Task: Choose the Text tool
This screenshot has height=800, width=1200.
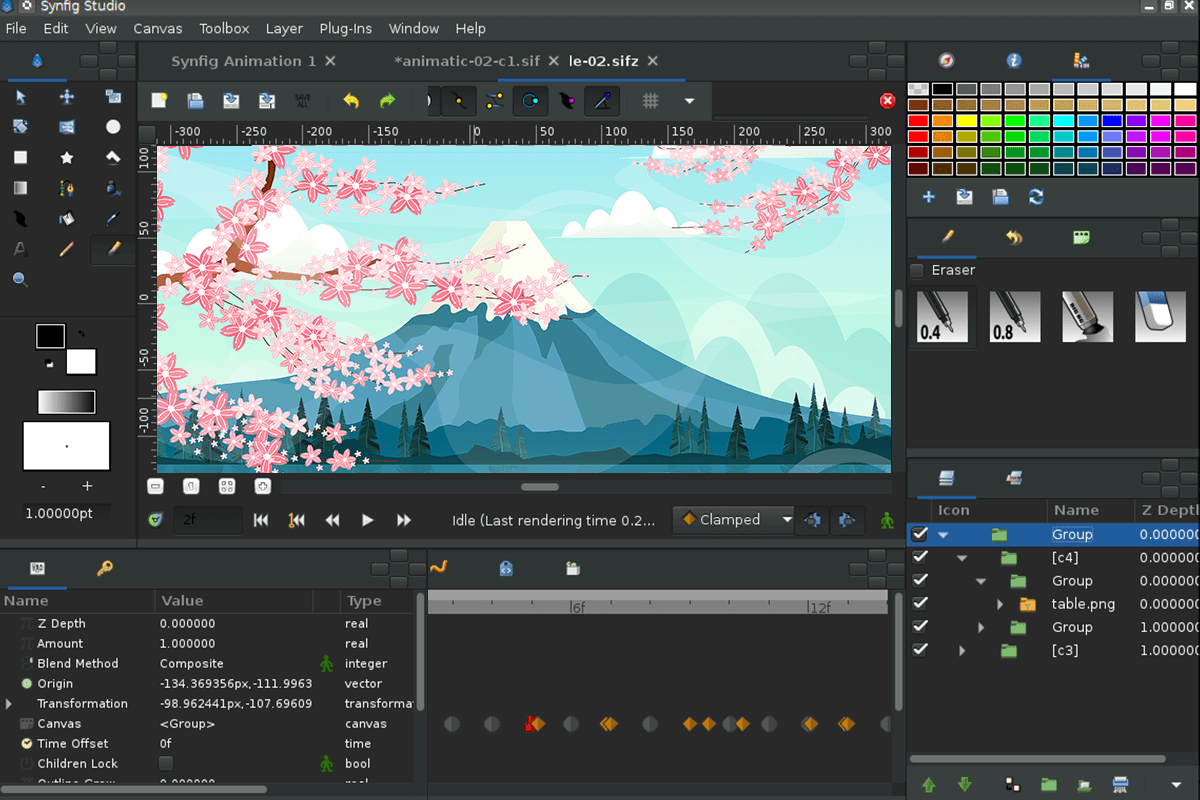Action: click(x=21, y=249)
